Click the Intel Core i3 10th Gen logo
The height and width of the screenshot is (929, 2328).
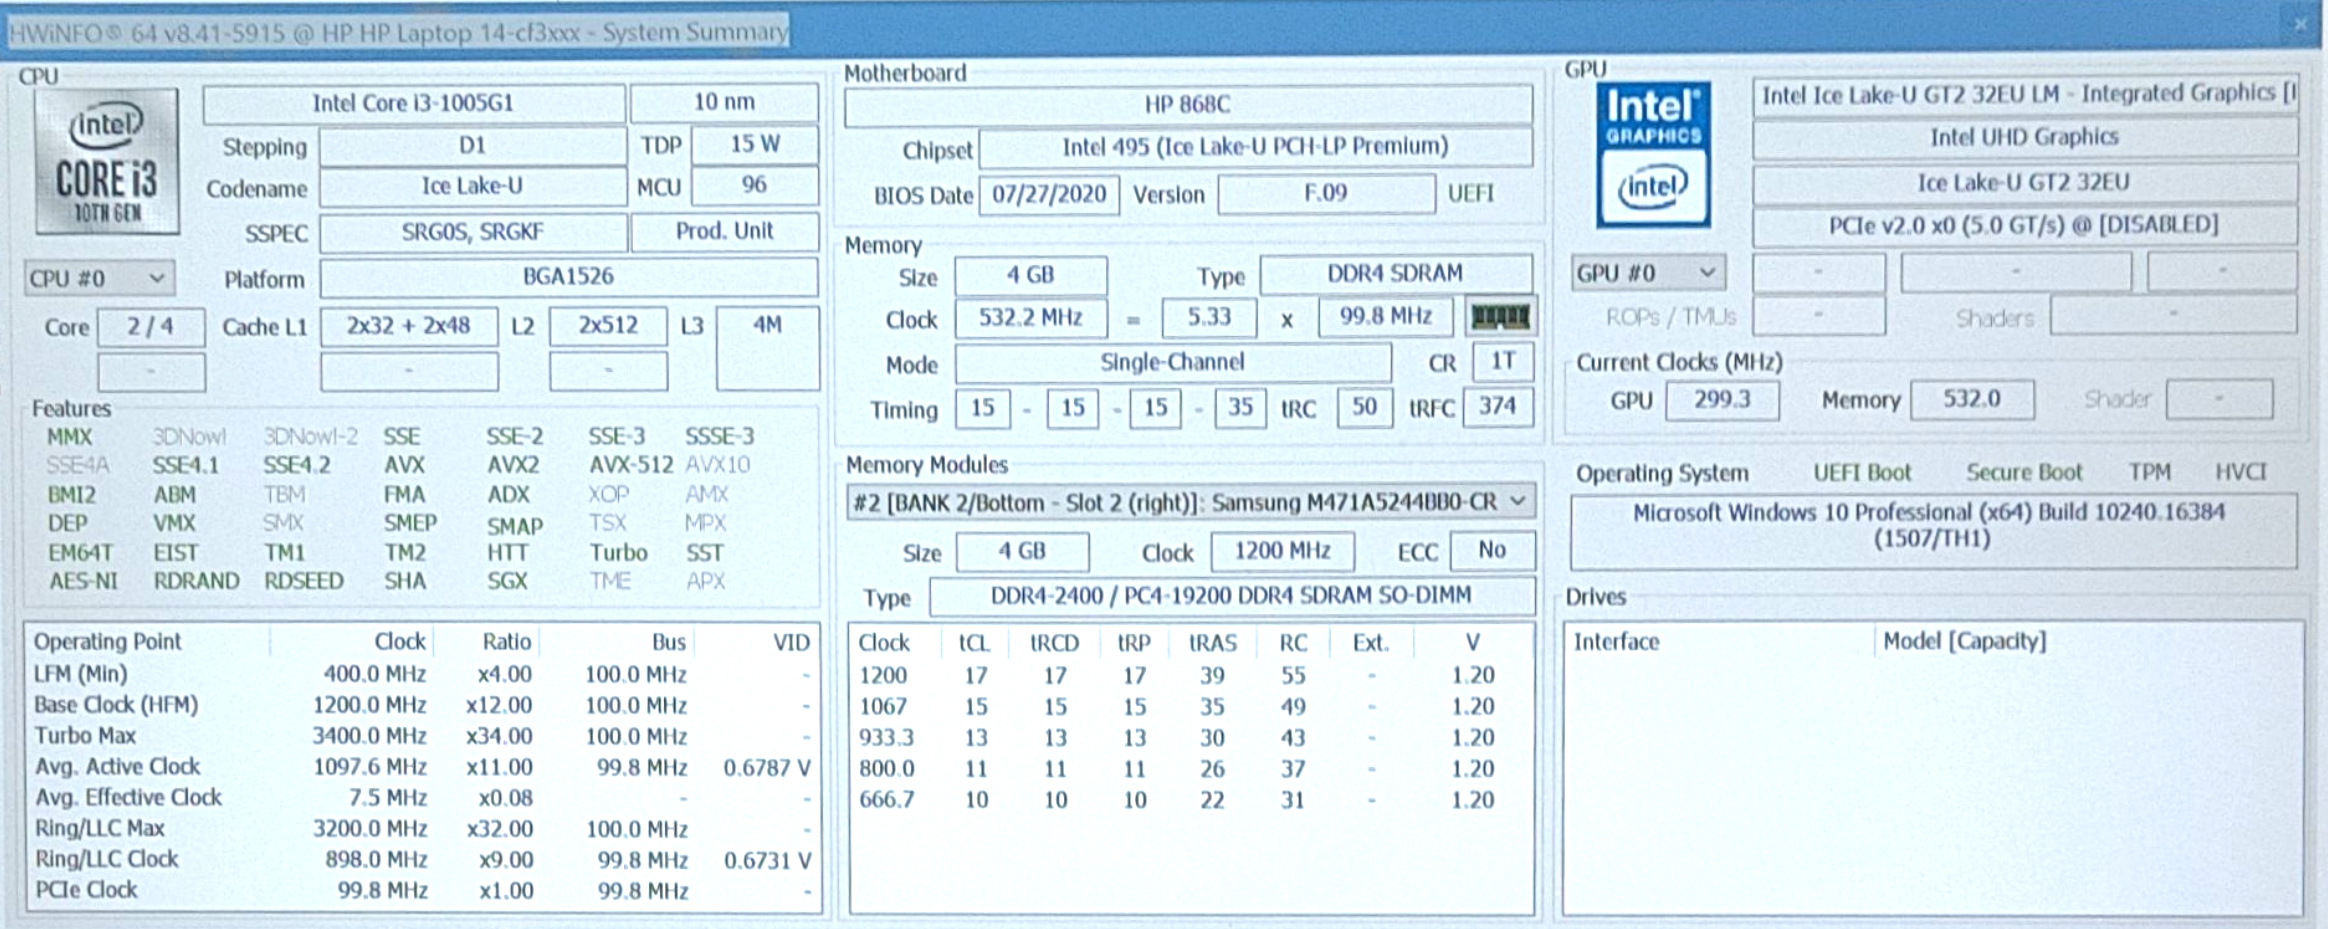tap(107, 161)
